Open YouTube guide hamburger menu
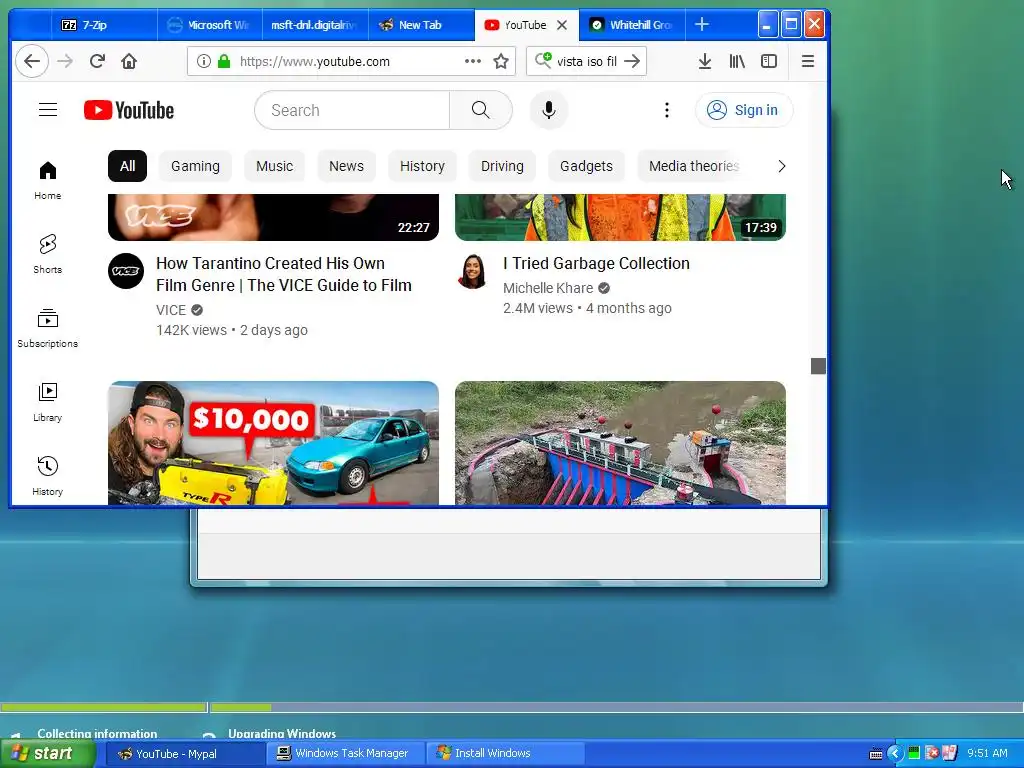The image size is (1024, 768). (x=48, y=110)
